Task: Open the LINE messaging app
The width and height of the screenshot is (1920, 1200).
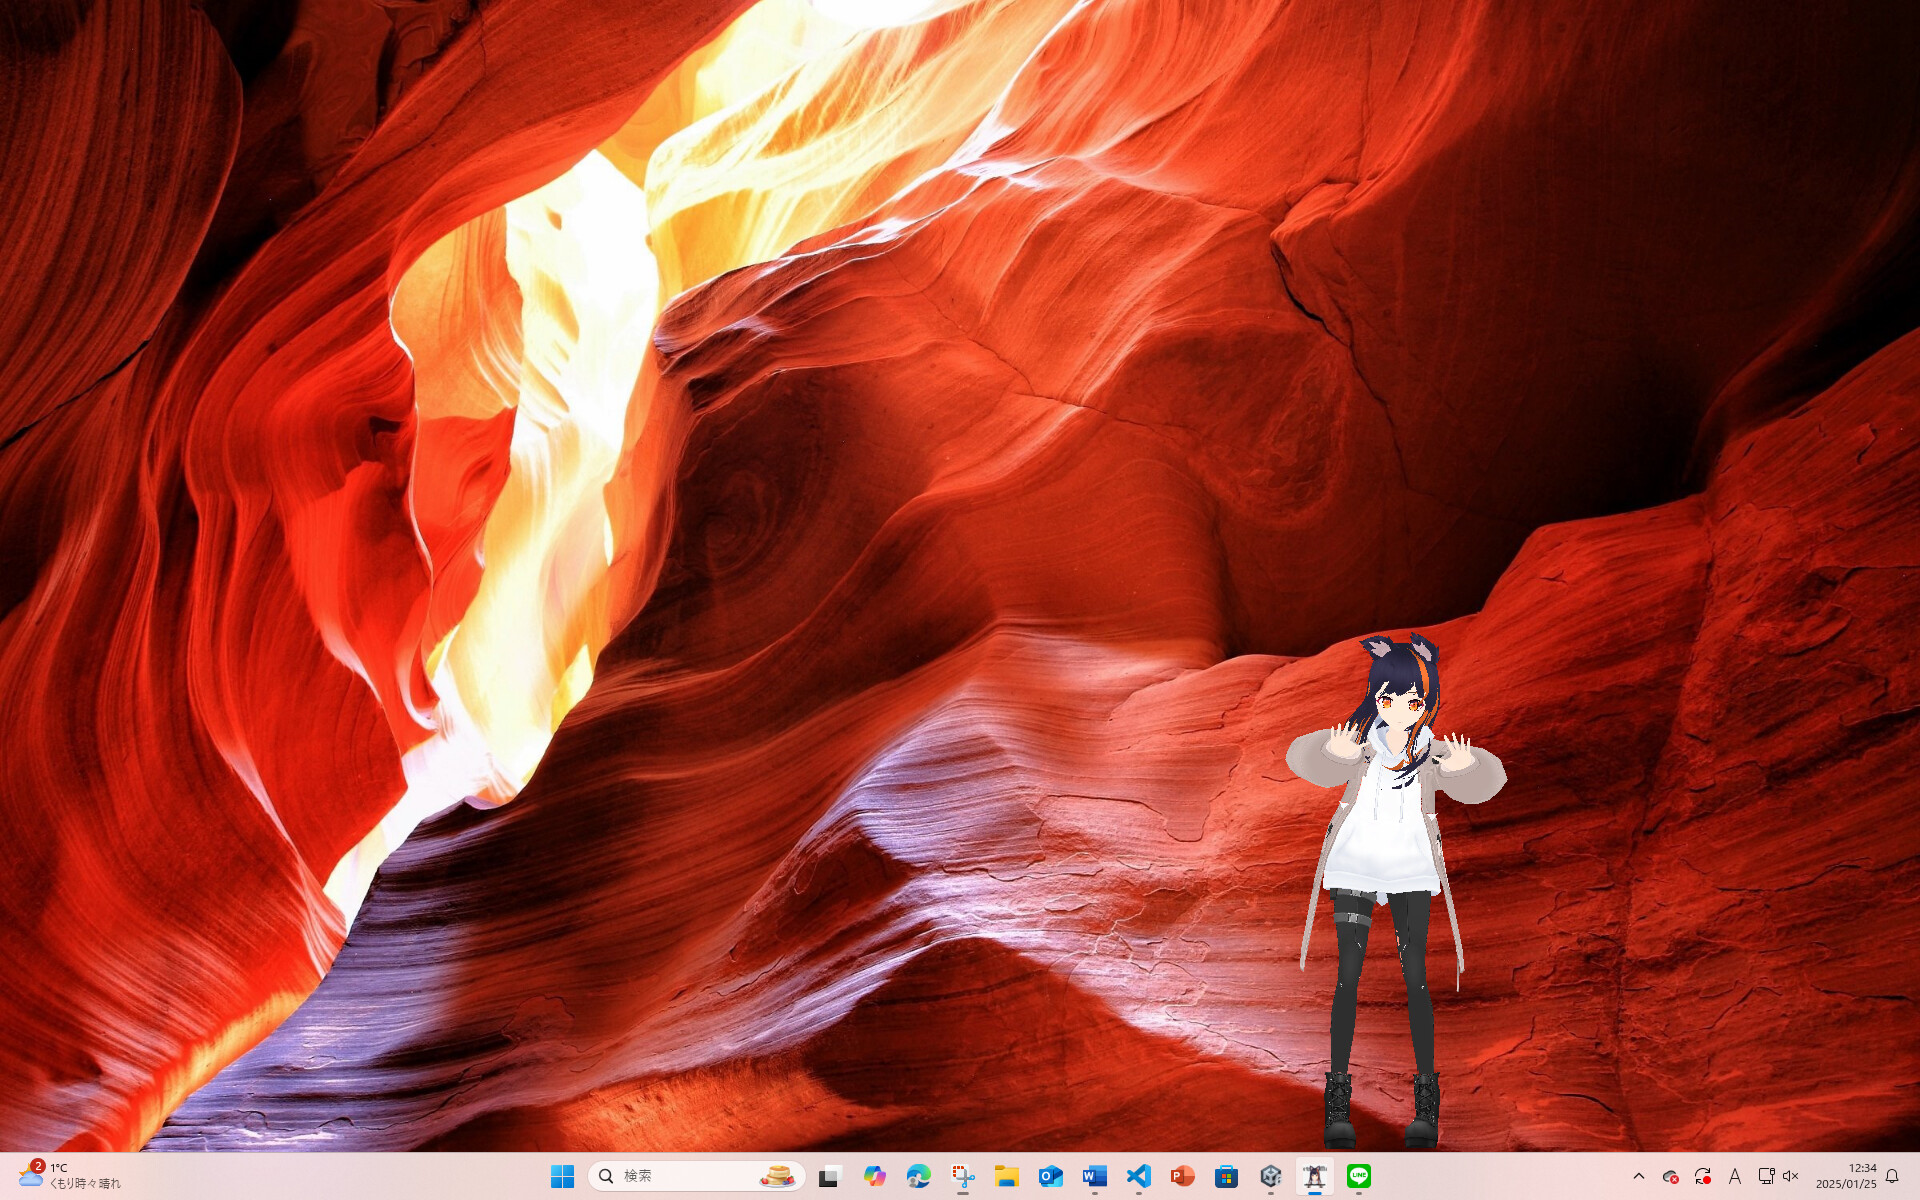Action: (1359, 1176)
